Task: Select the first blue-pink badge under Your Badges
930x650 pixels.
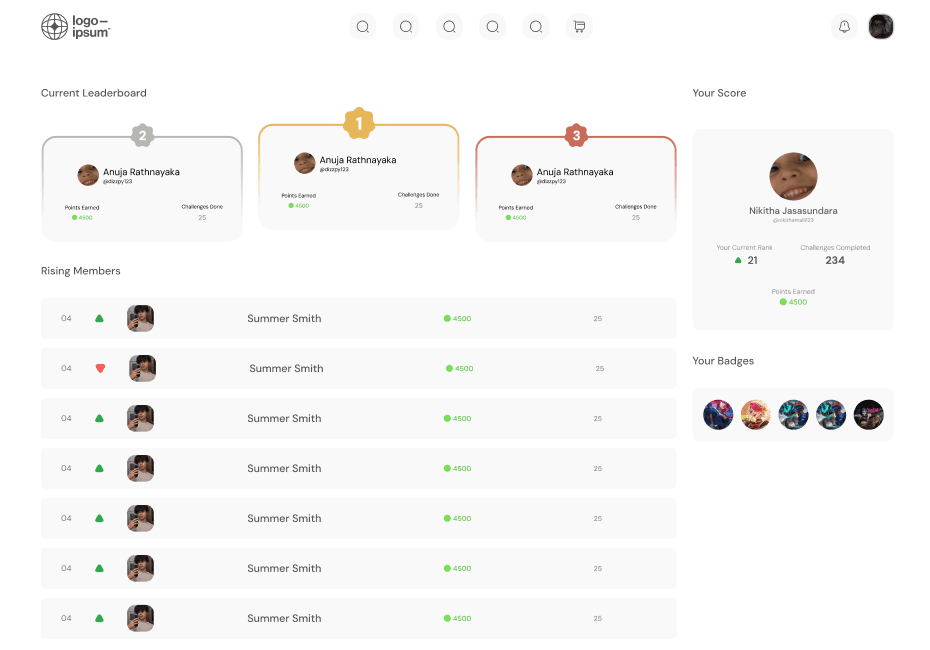Action: pos(718,415)
